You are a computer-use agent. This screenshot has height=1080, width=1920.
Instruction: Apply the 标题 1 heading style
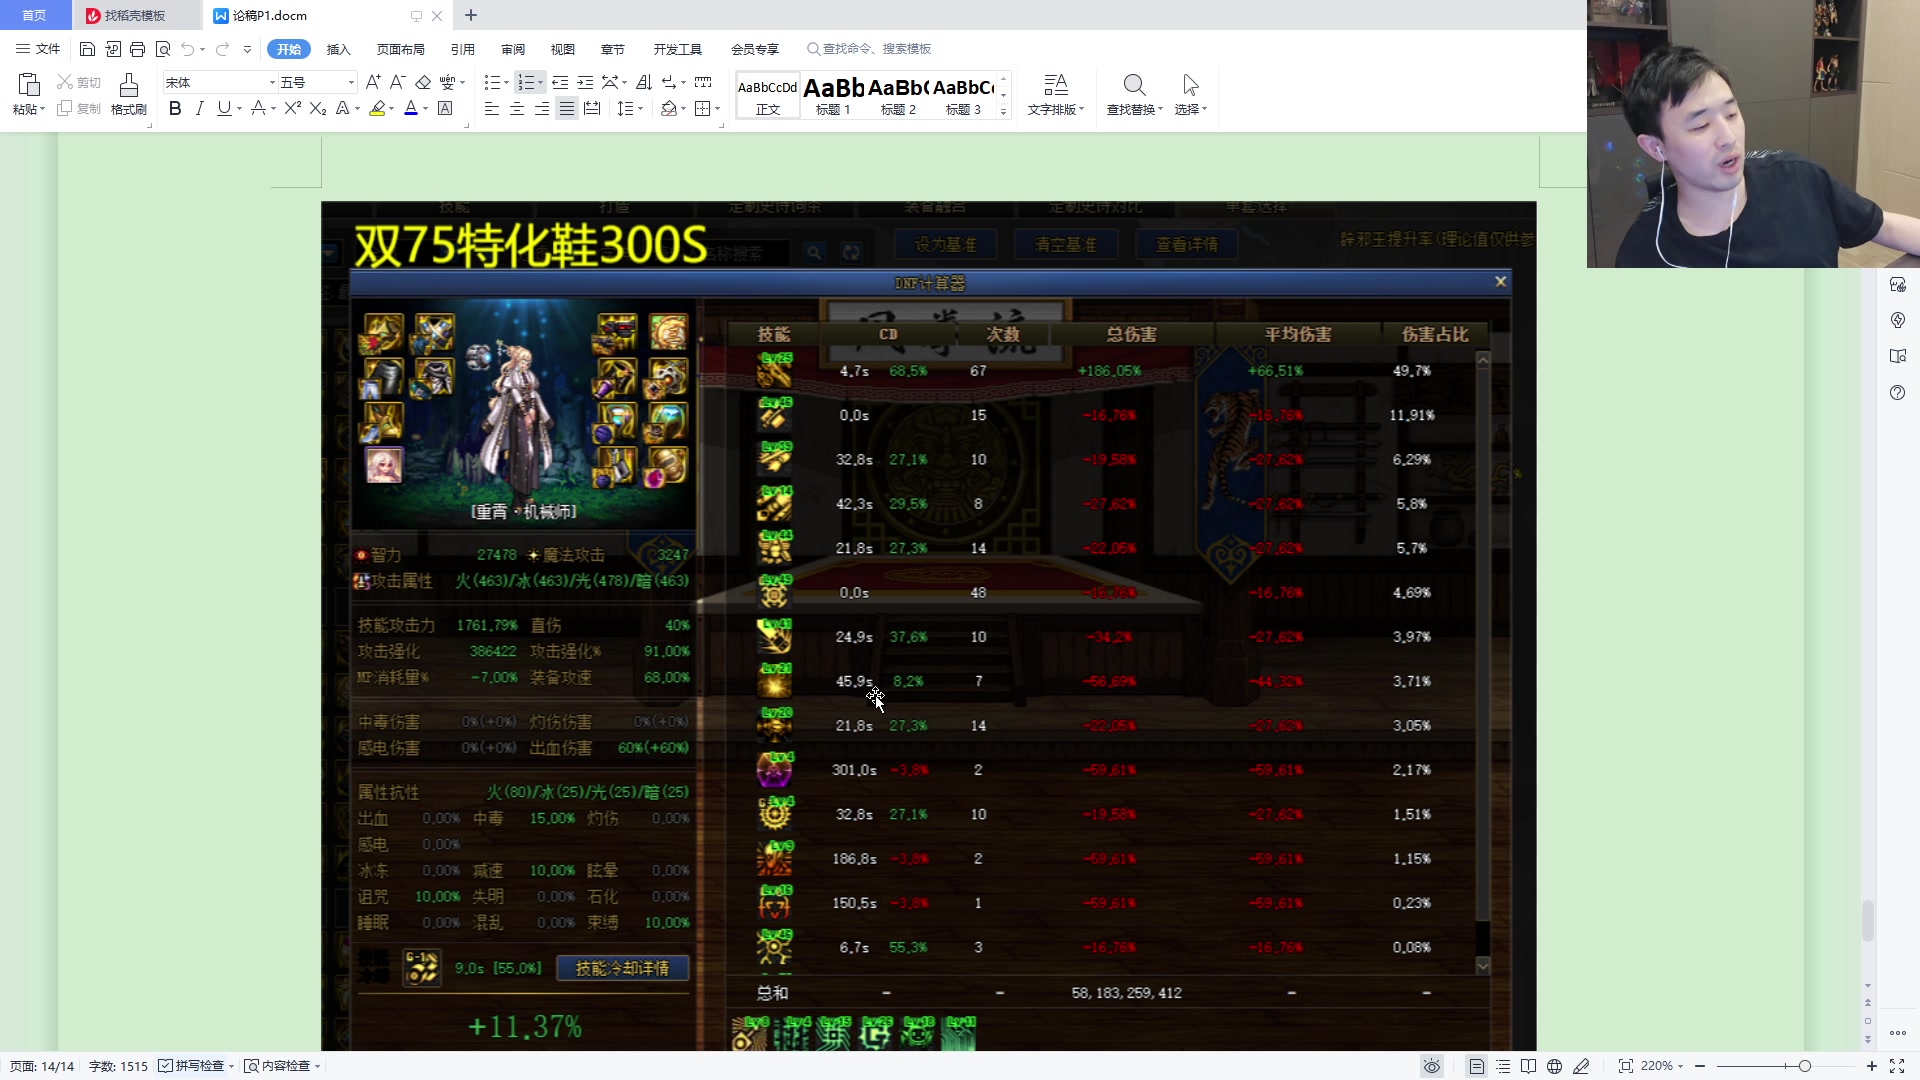coord(833,95)
